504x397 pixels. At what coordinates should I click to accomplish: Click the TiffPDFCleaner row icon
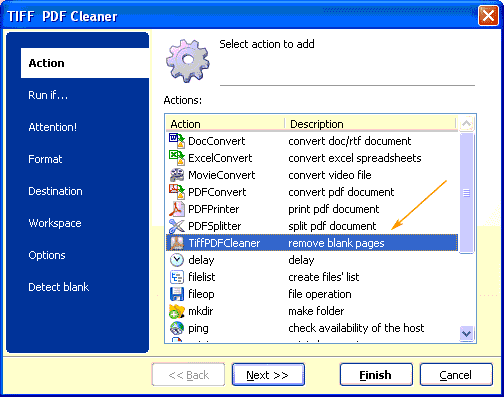tap(177, 243)
